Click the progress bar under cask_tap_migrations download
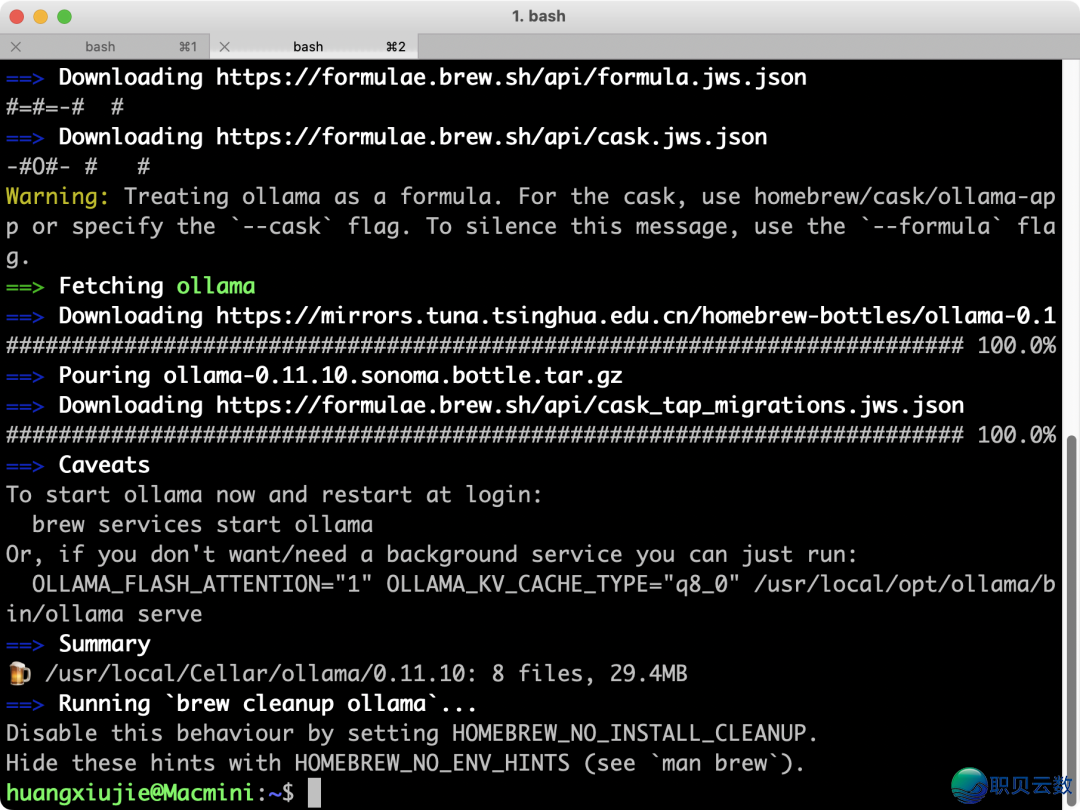1080x810 pixels. [x=484, y=435]
